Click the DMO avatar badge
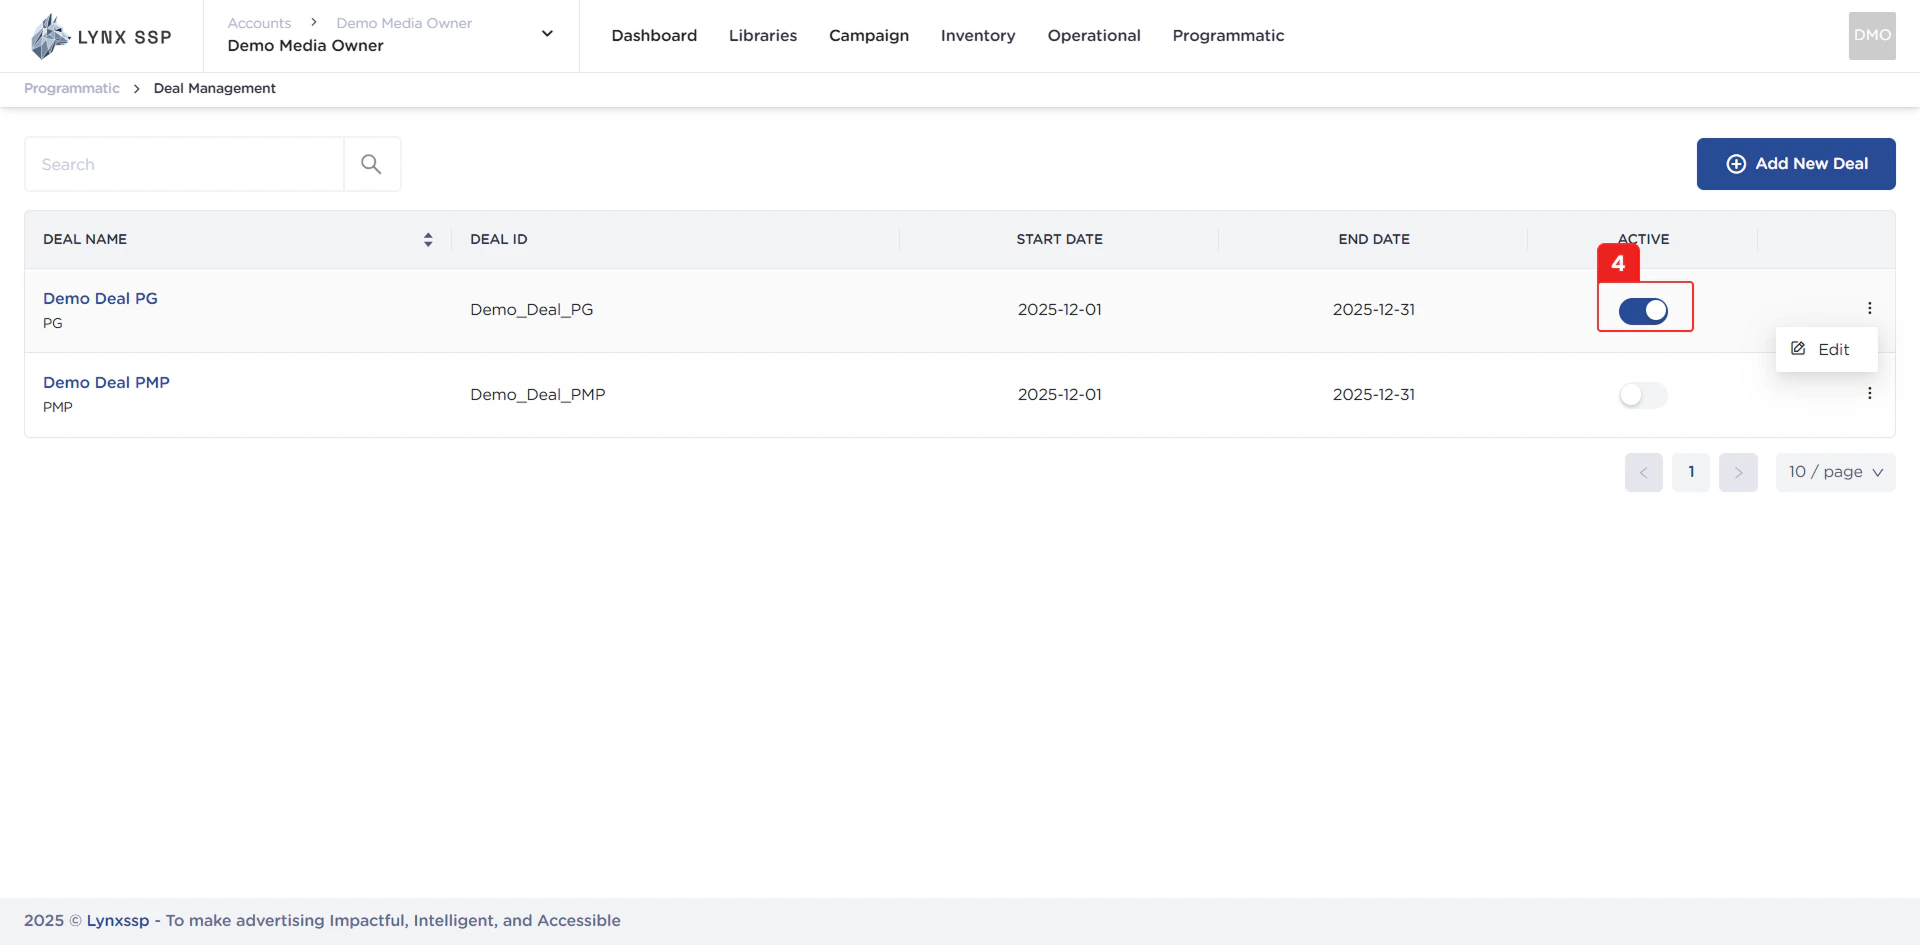The height and width of the screenshot is (948, 1920). 1871,35
